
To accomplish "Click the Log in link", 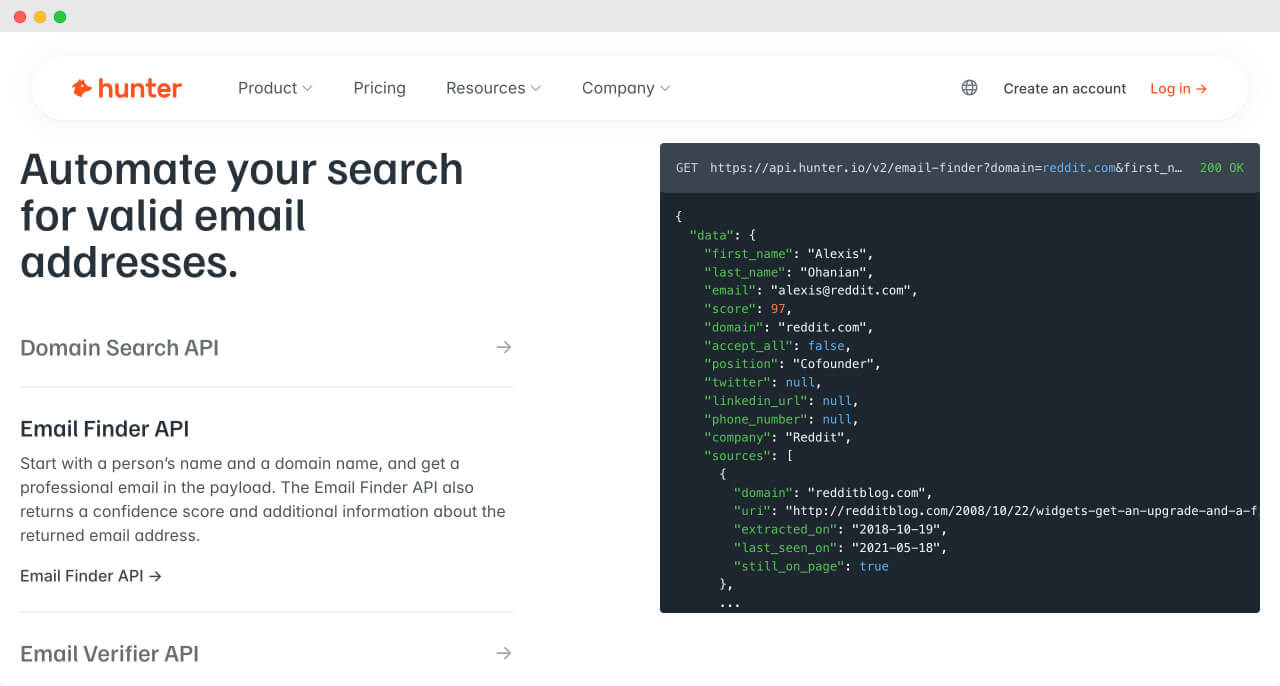I will click(x=1178, y=88).
